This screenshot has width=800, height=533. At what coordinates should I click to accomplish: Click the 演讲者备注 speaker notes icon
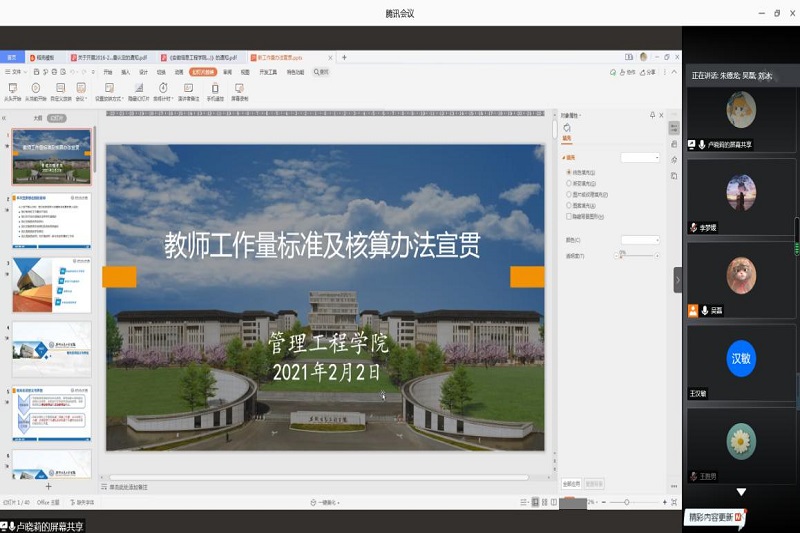[187, 89]
